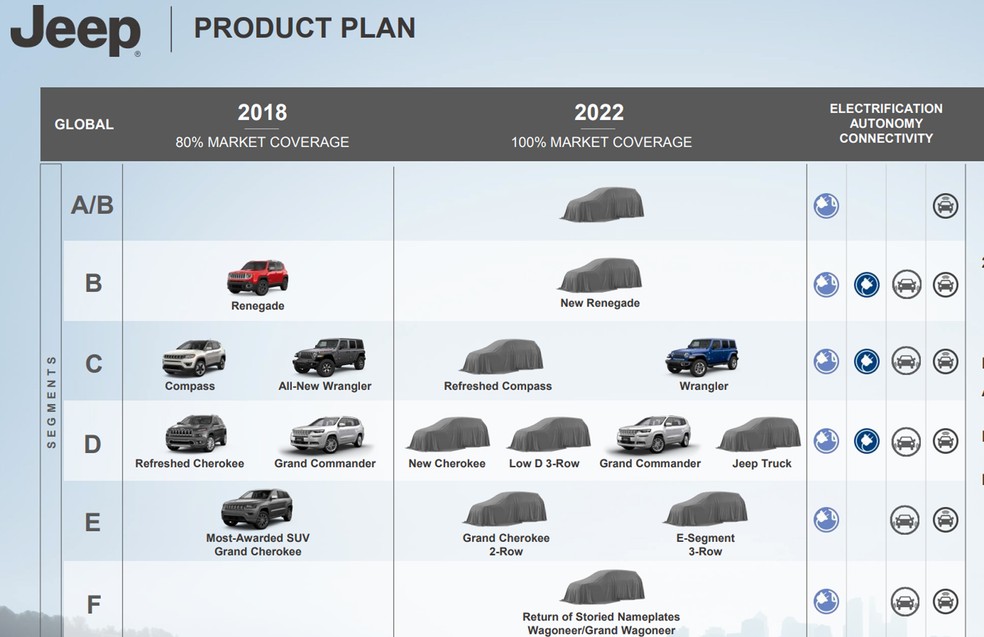Select the red Renegade image
984x637 pixels.
pos(257,277)
